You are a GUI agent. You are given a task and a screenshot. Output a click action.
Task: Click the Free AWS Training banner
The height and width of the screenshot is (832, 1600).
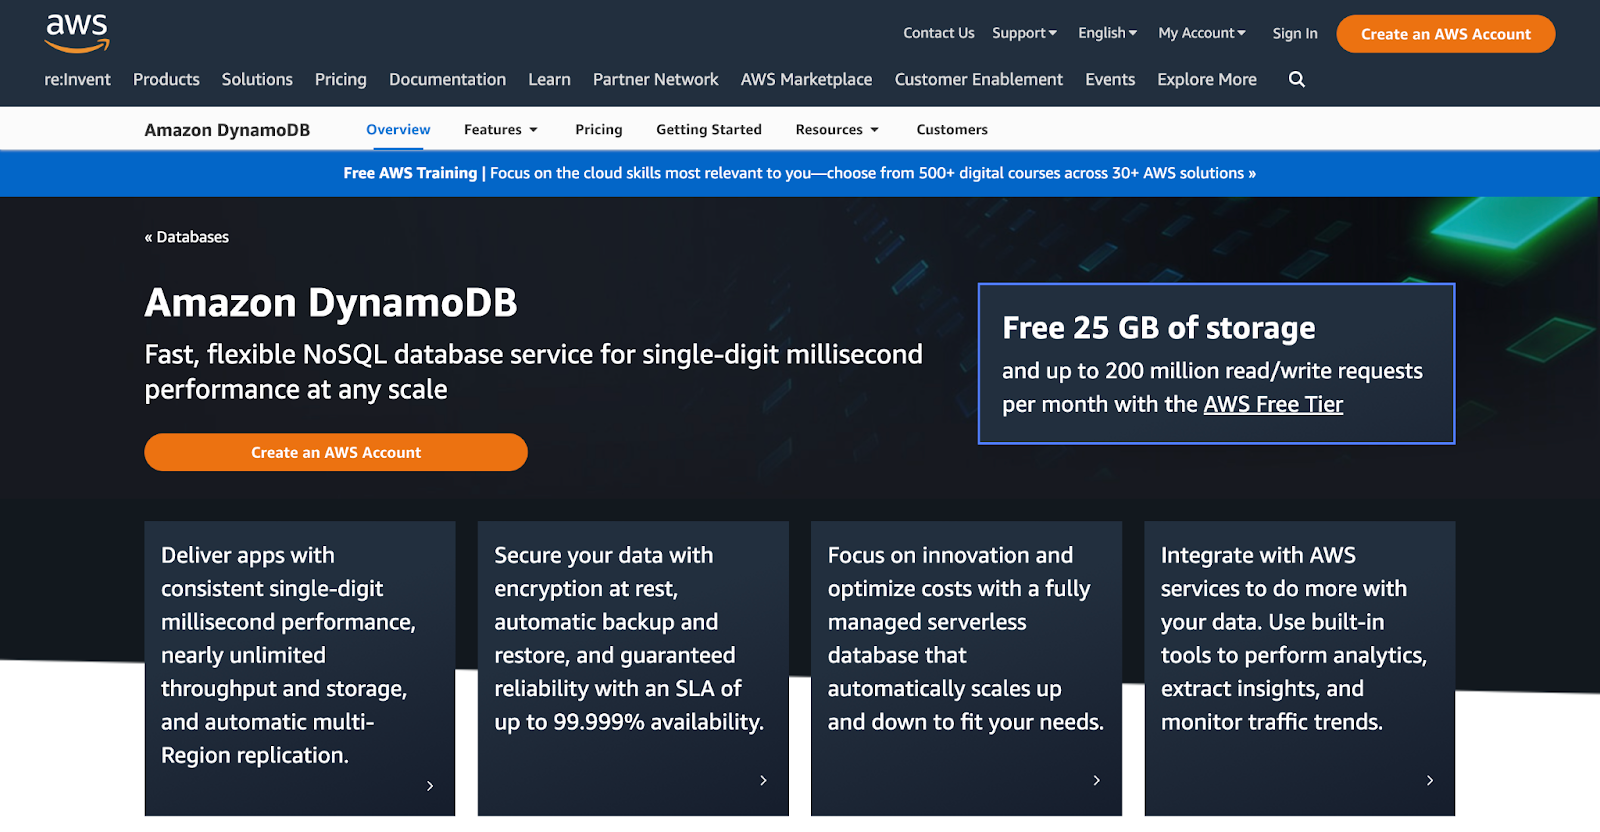pyautogui.click(x=800, y=173)
